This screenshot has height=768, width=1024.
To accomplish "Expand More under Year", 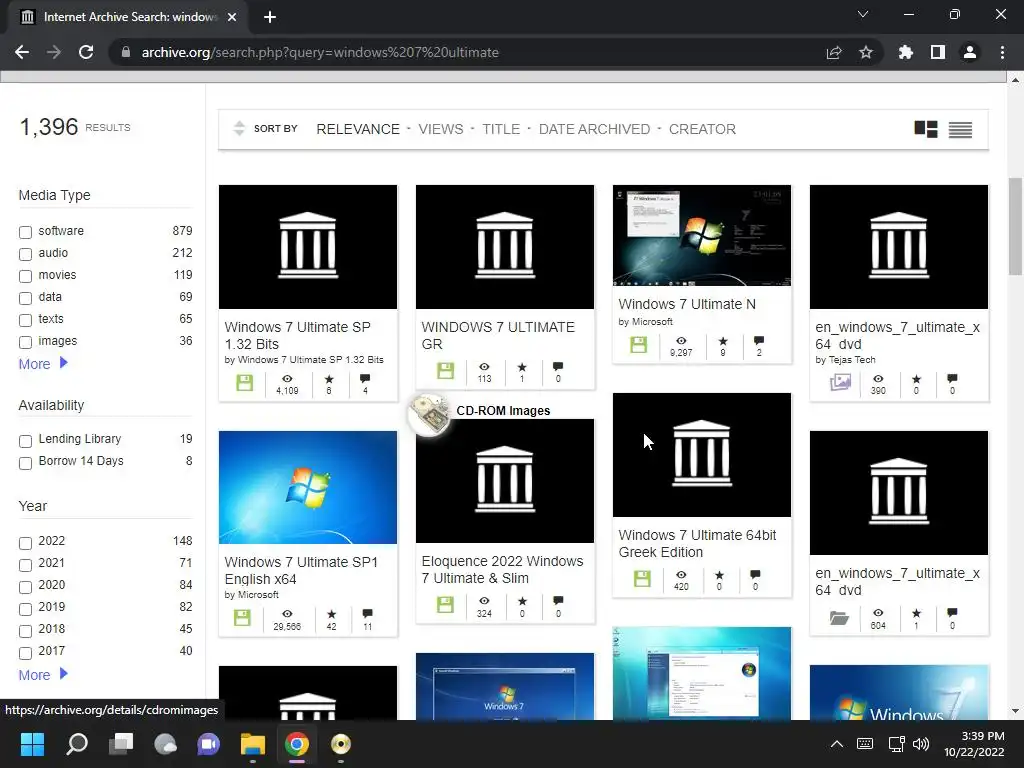I will (x=43, y=675).
